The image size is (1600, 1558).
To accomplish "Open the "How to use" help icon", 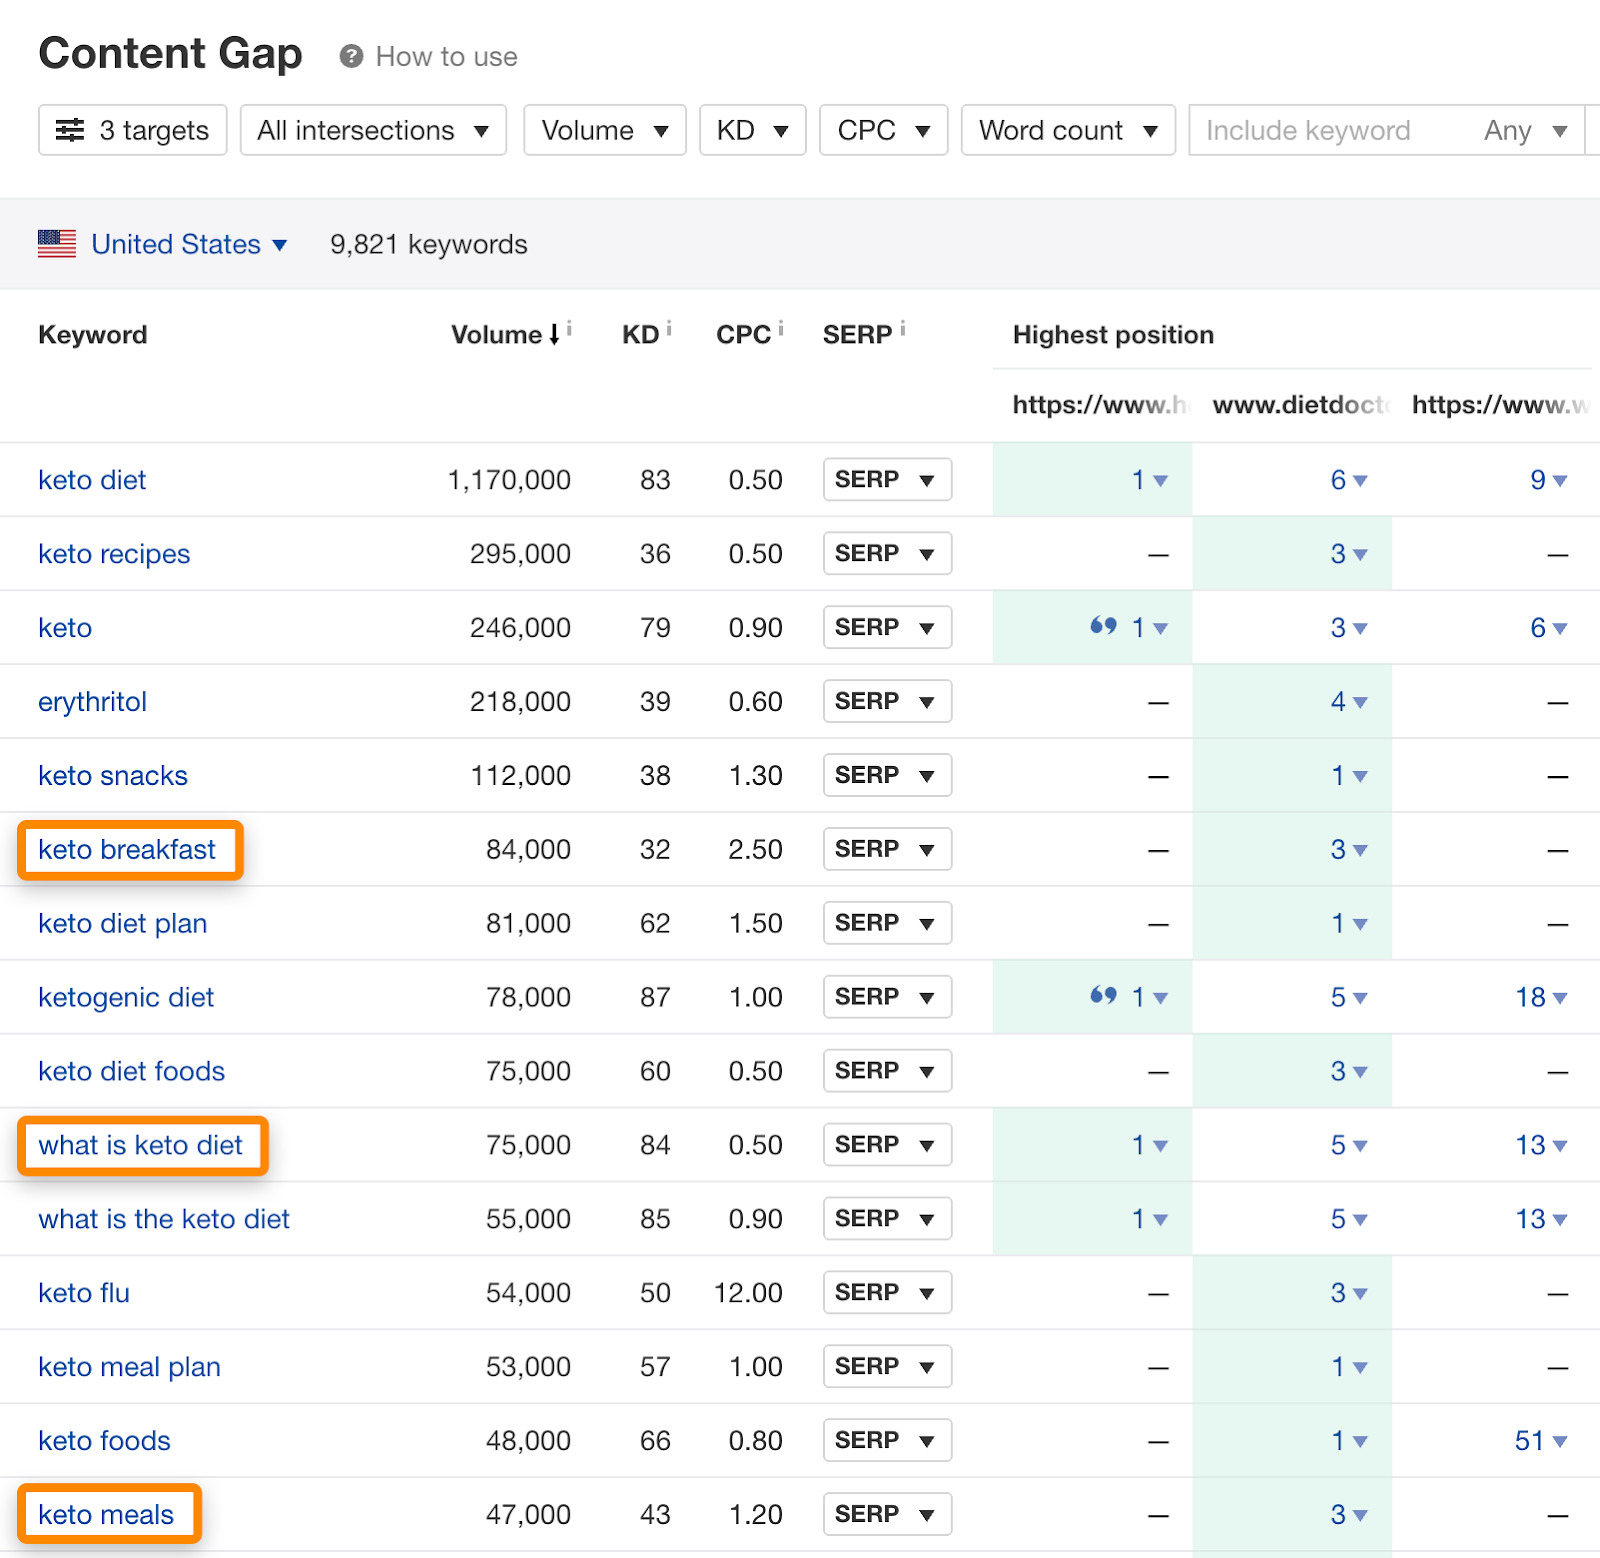I will (x=350, y=56).
